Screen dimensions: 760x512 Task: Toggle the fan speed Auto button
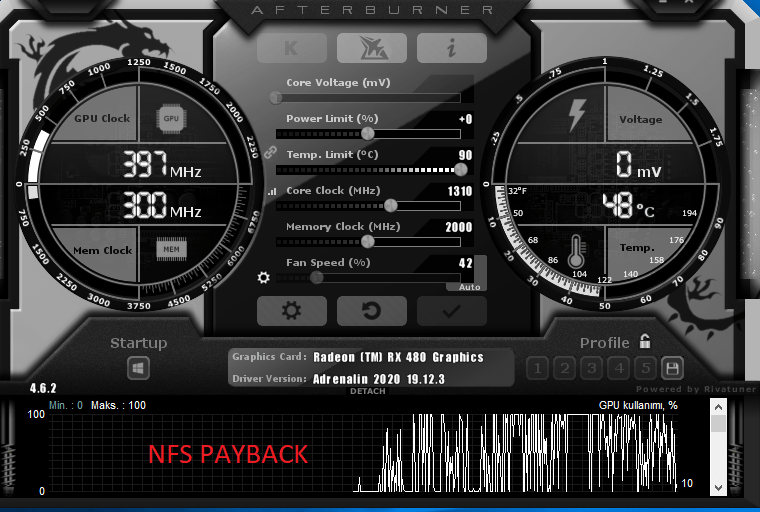pos(469,287)
